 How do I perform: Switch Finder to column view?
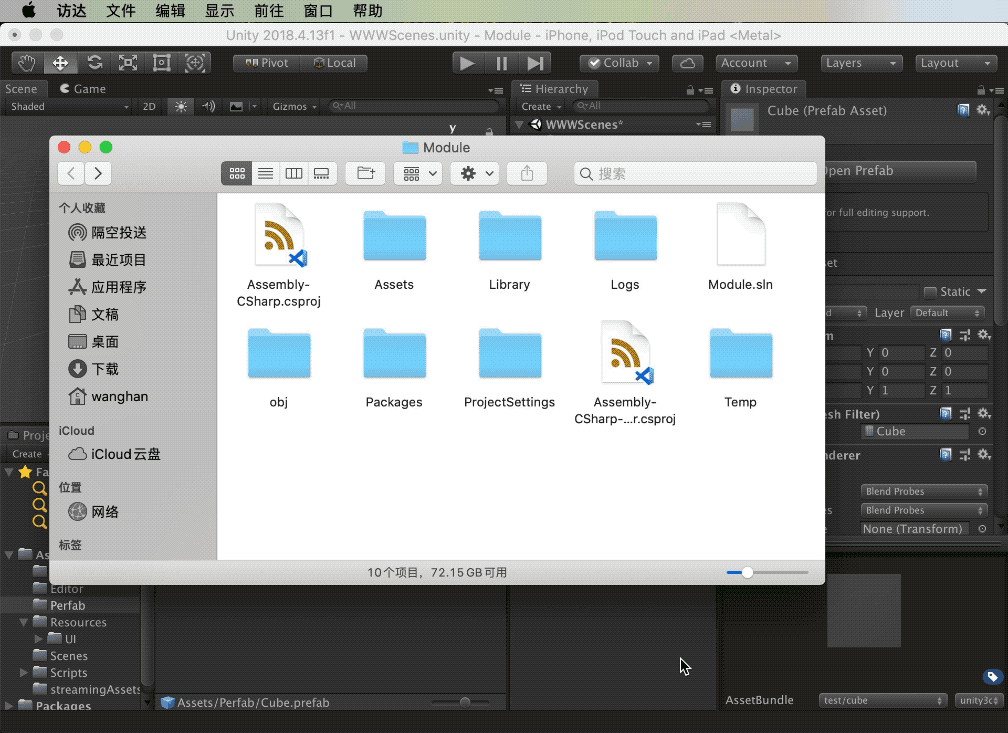pyautogui.click(x=294, y=173)
